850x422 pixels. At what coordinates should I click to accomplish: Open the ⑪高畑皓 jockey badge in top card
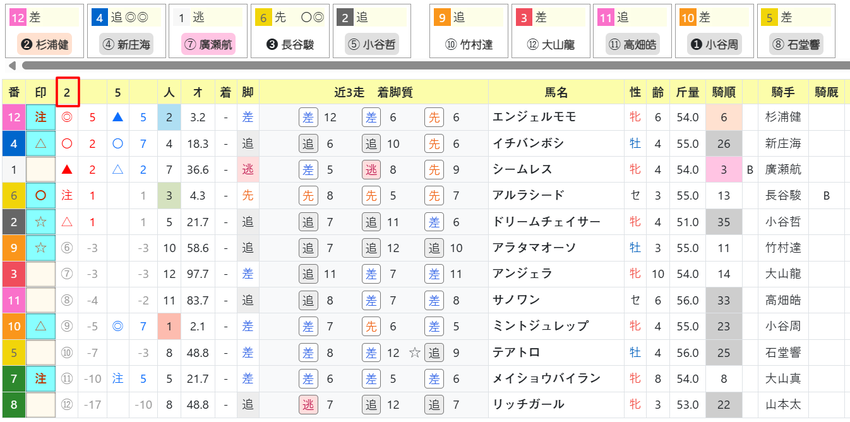[x=632, y=45]
